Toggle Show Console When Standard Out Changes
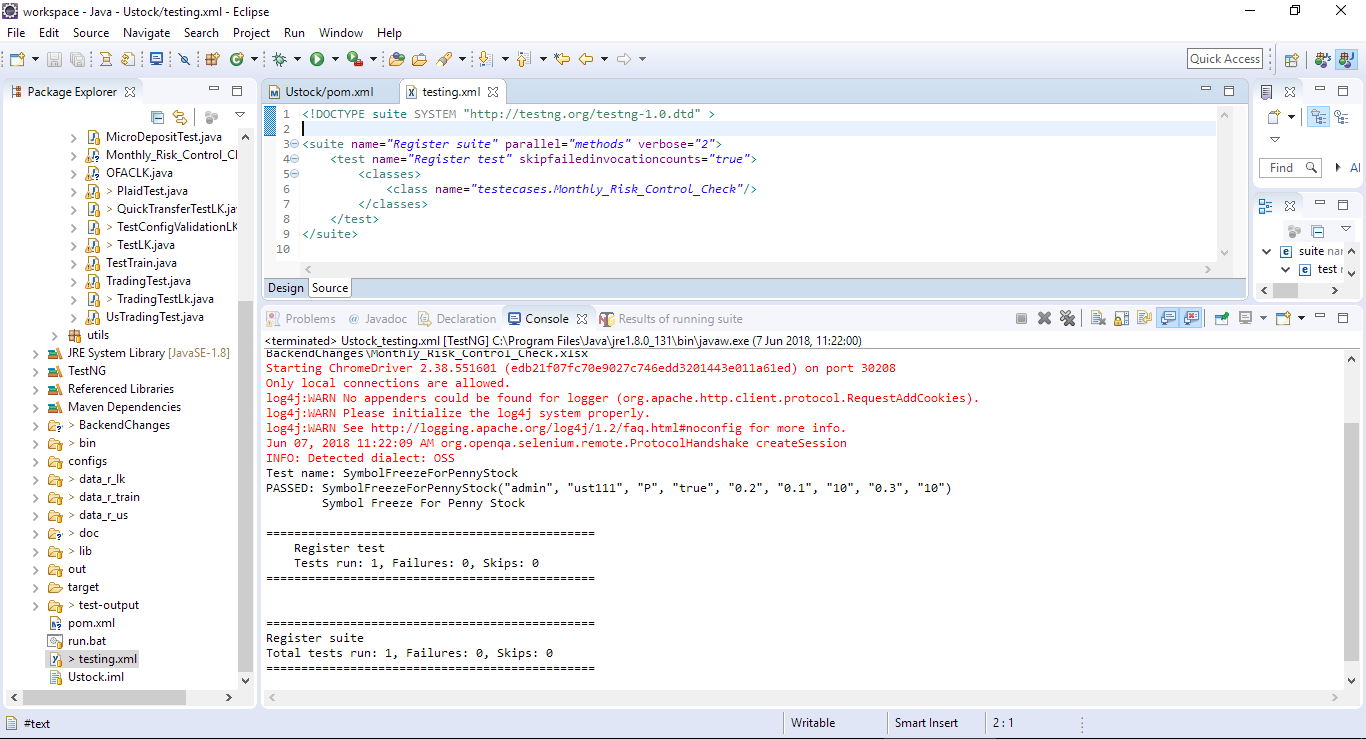This screenshot has width=1366, height=739. tap(1168, 317)
